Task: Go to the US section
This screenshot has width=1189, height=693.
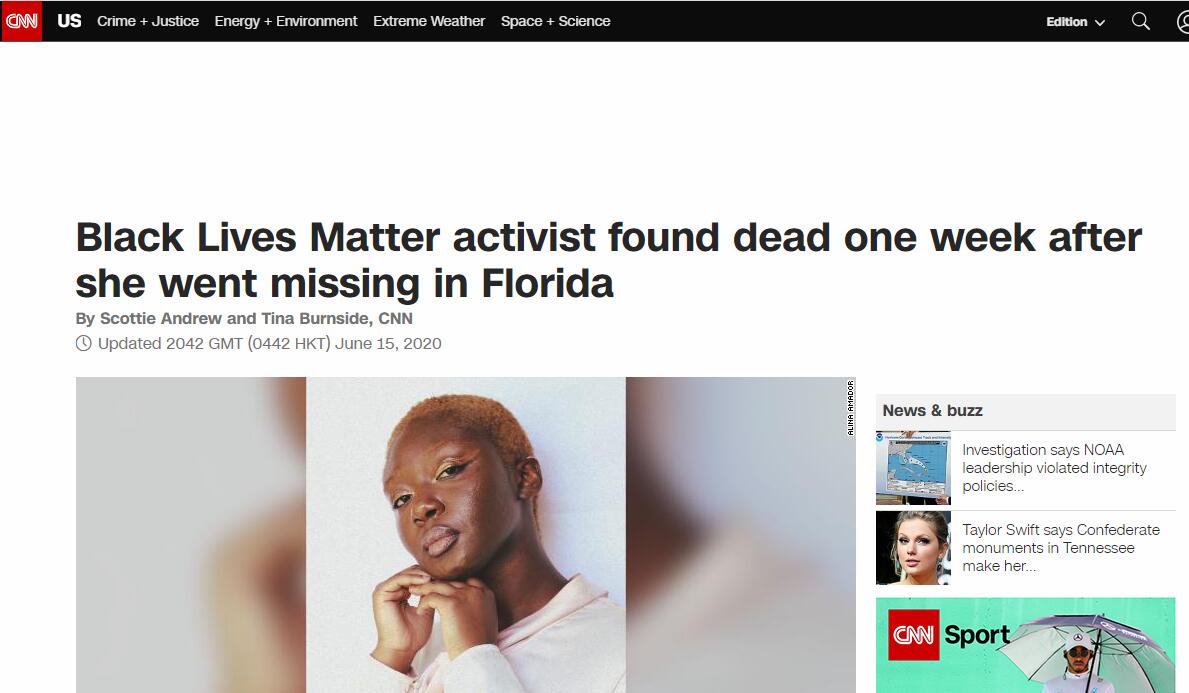Action: click(x=69, y=21)
